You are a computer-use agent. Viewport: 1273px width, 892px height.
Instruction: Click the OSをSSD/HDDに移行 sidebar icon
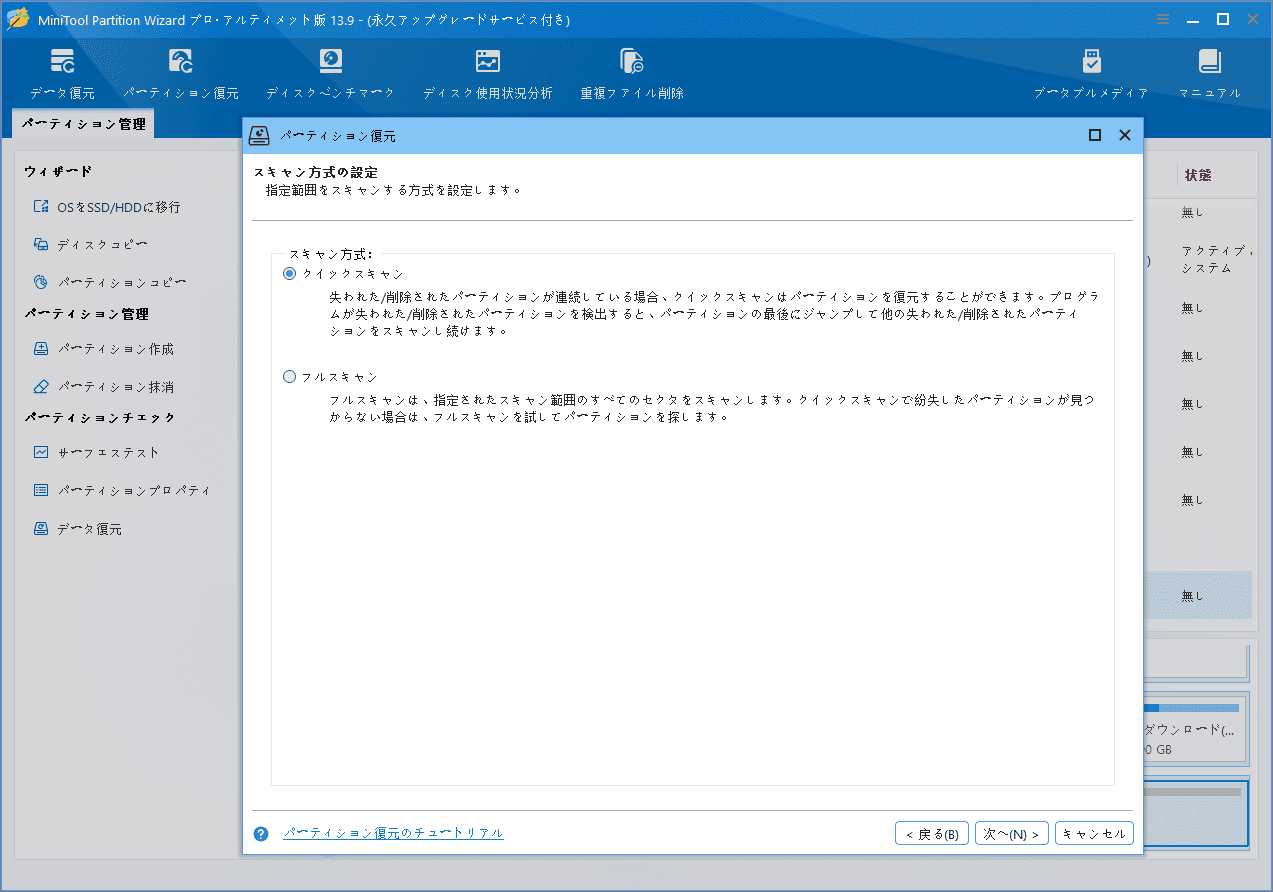coord(41,207)
